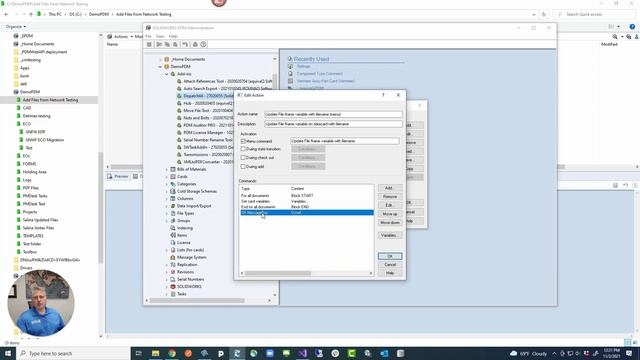Select the Set card variables command row
640x360 pixels.
point(307,201)
